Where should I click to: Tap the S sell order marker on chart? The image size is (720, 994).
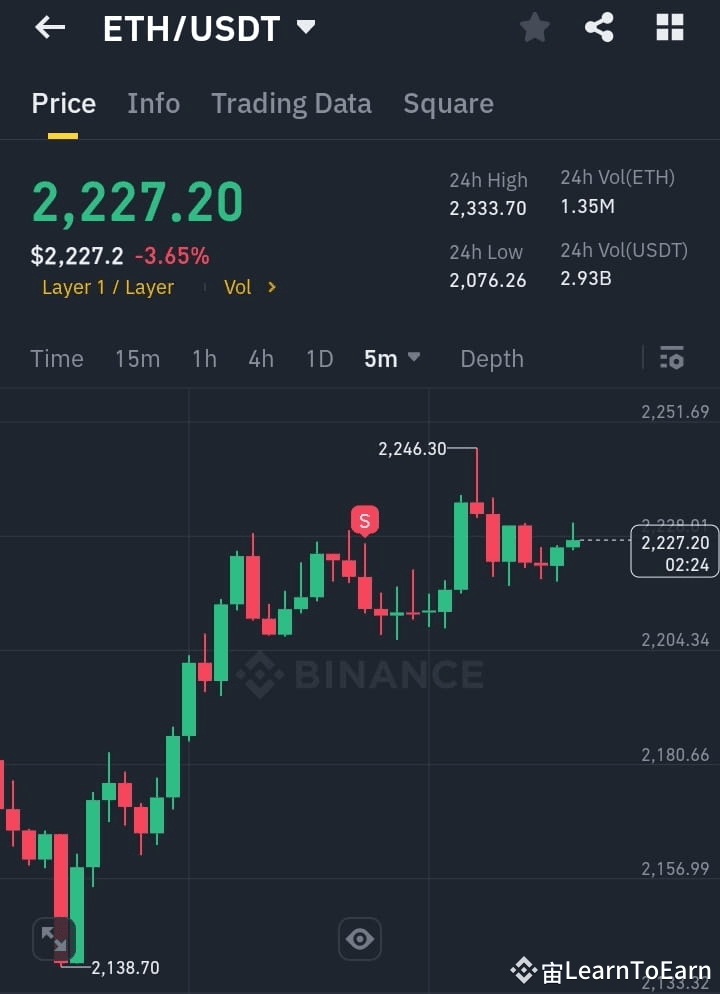pyautogui.click(x=364, y=520)
